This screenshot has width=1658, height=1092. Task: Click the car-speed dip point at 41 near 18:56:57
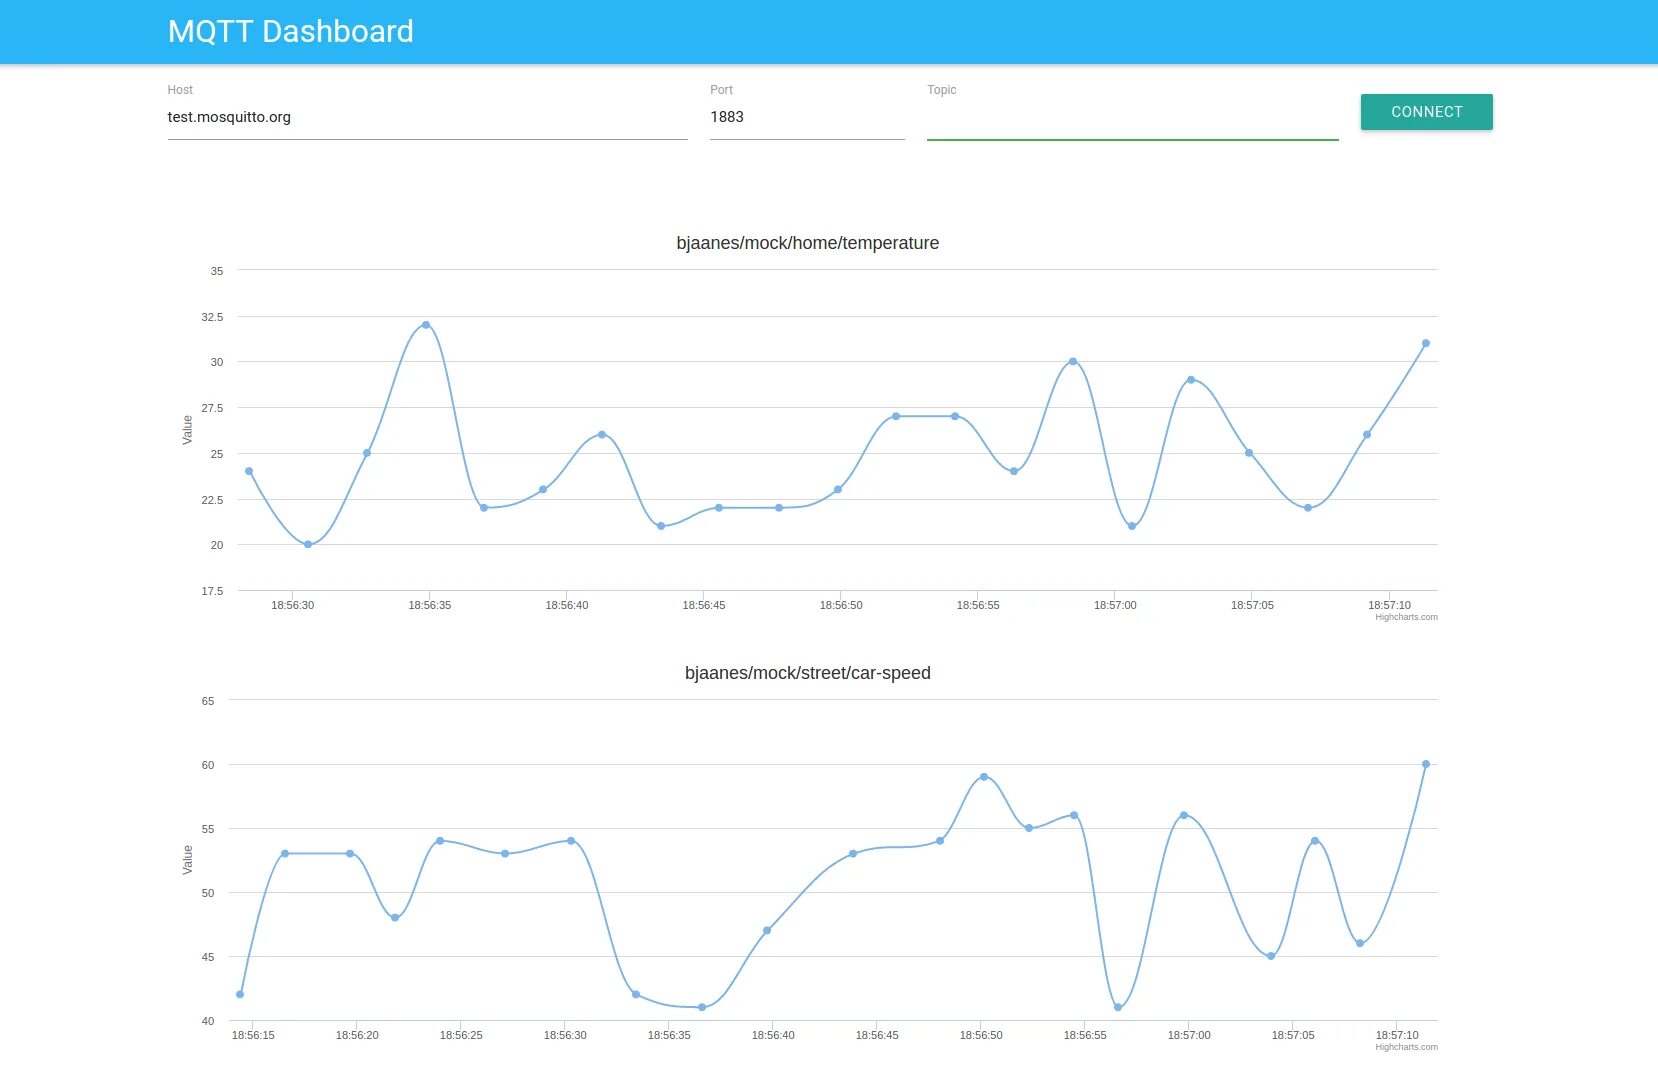[1118, 1007]
